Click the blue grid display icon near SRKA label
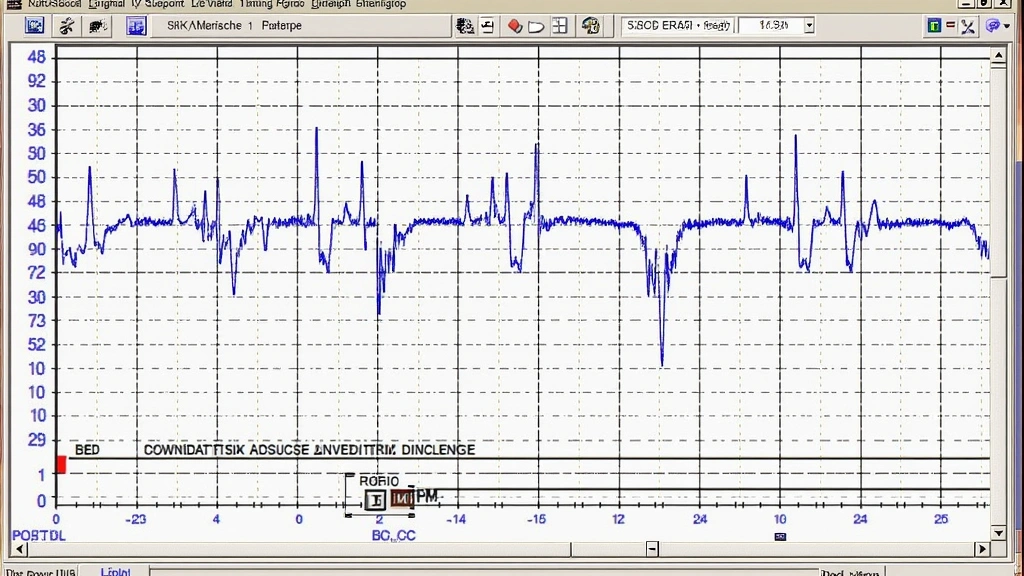Viewport: 1024px width, 576px height. (x=137, y=25)
